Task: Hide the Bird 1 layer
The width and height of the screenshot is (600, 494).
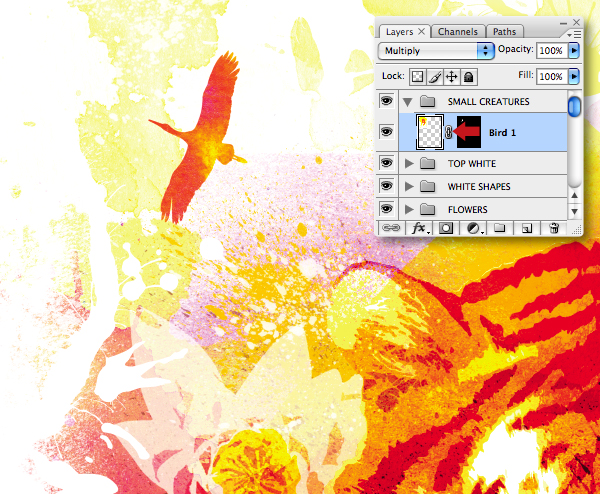Action: click(386, 132)
